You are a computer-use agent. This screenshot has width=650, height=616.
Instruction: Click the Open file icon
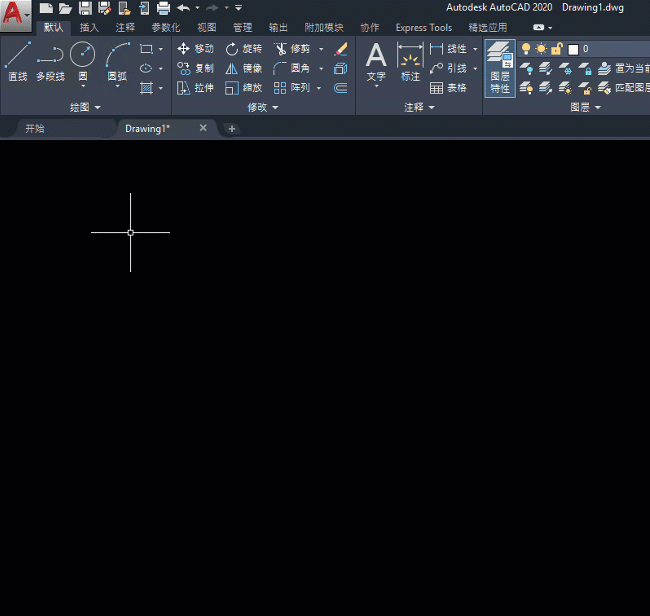point(65,8)
